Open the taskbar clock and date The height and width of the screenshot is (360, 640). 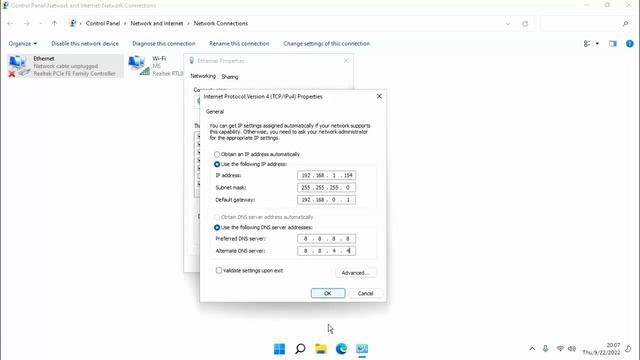coord(601,349)
